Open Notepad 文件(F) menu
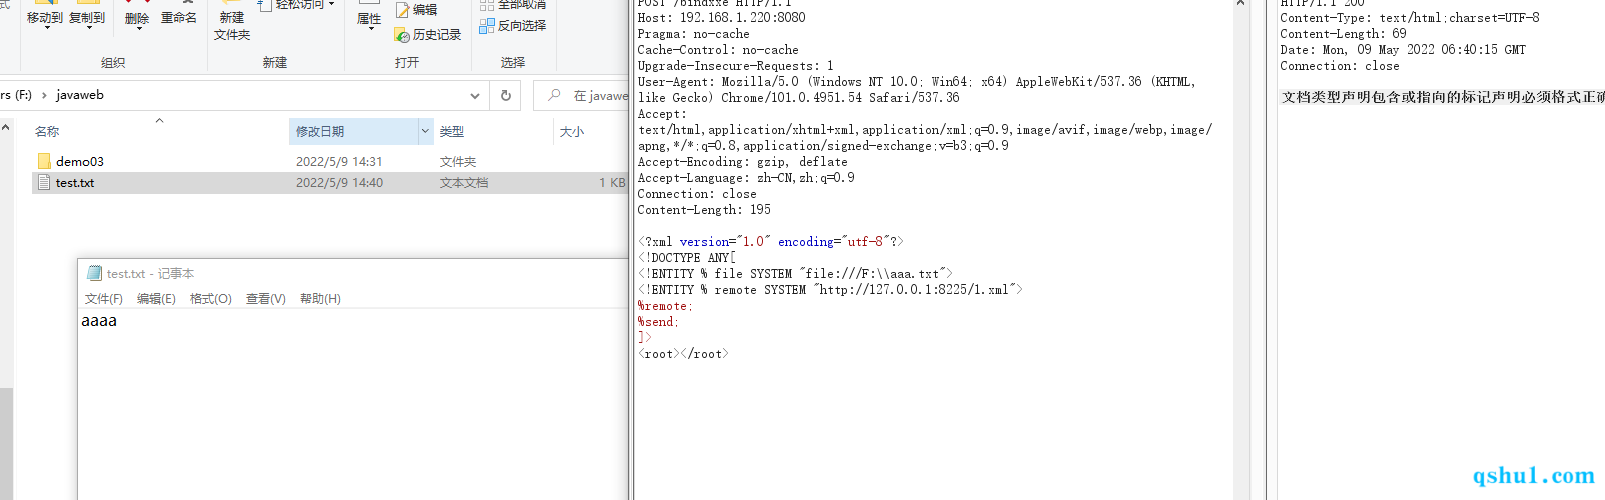 (x=104, y=299)
